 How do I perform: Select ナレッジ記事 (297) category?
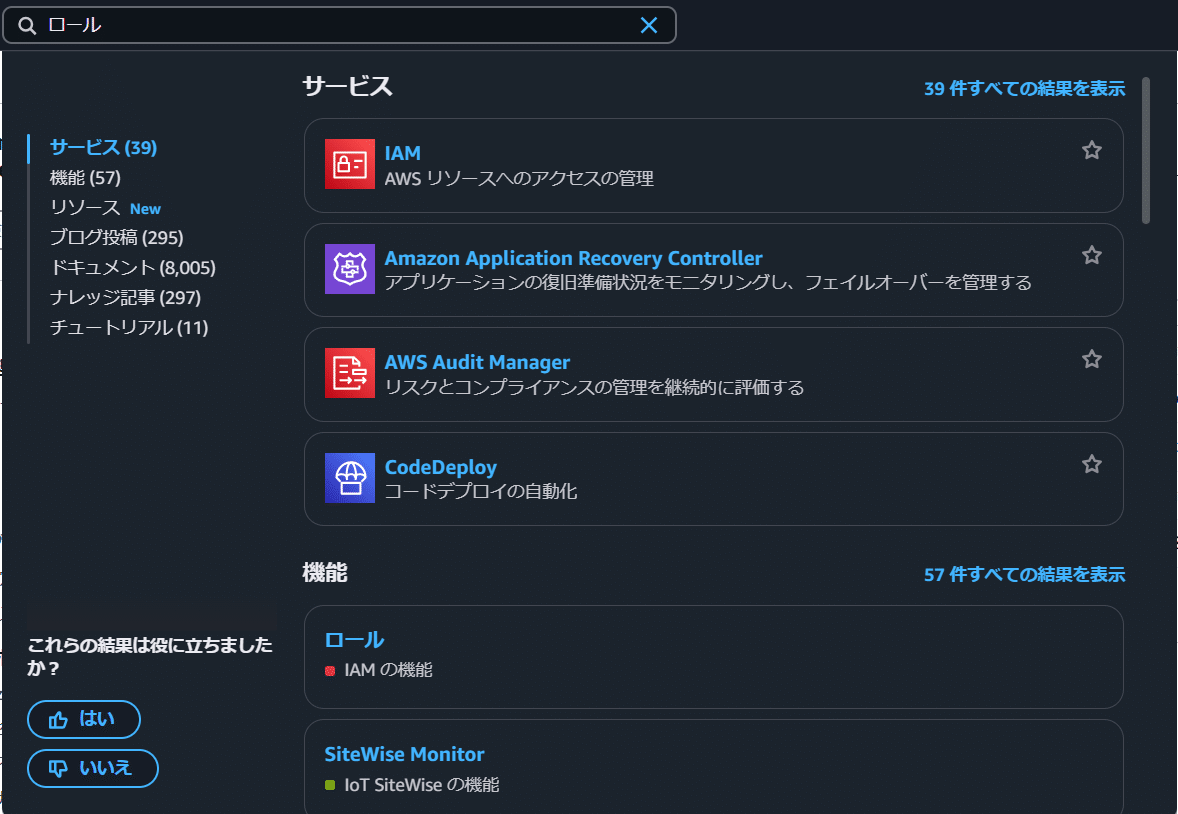[125, 298]
